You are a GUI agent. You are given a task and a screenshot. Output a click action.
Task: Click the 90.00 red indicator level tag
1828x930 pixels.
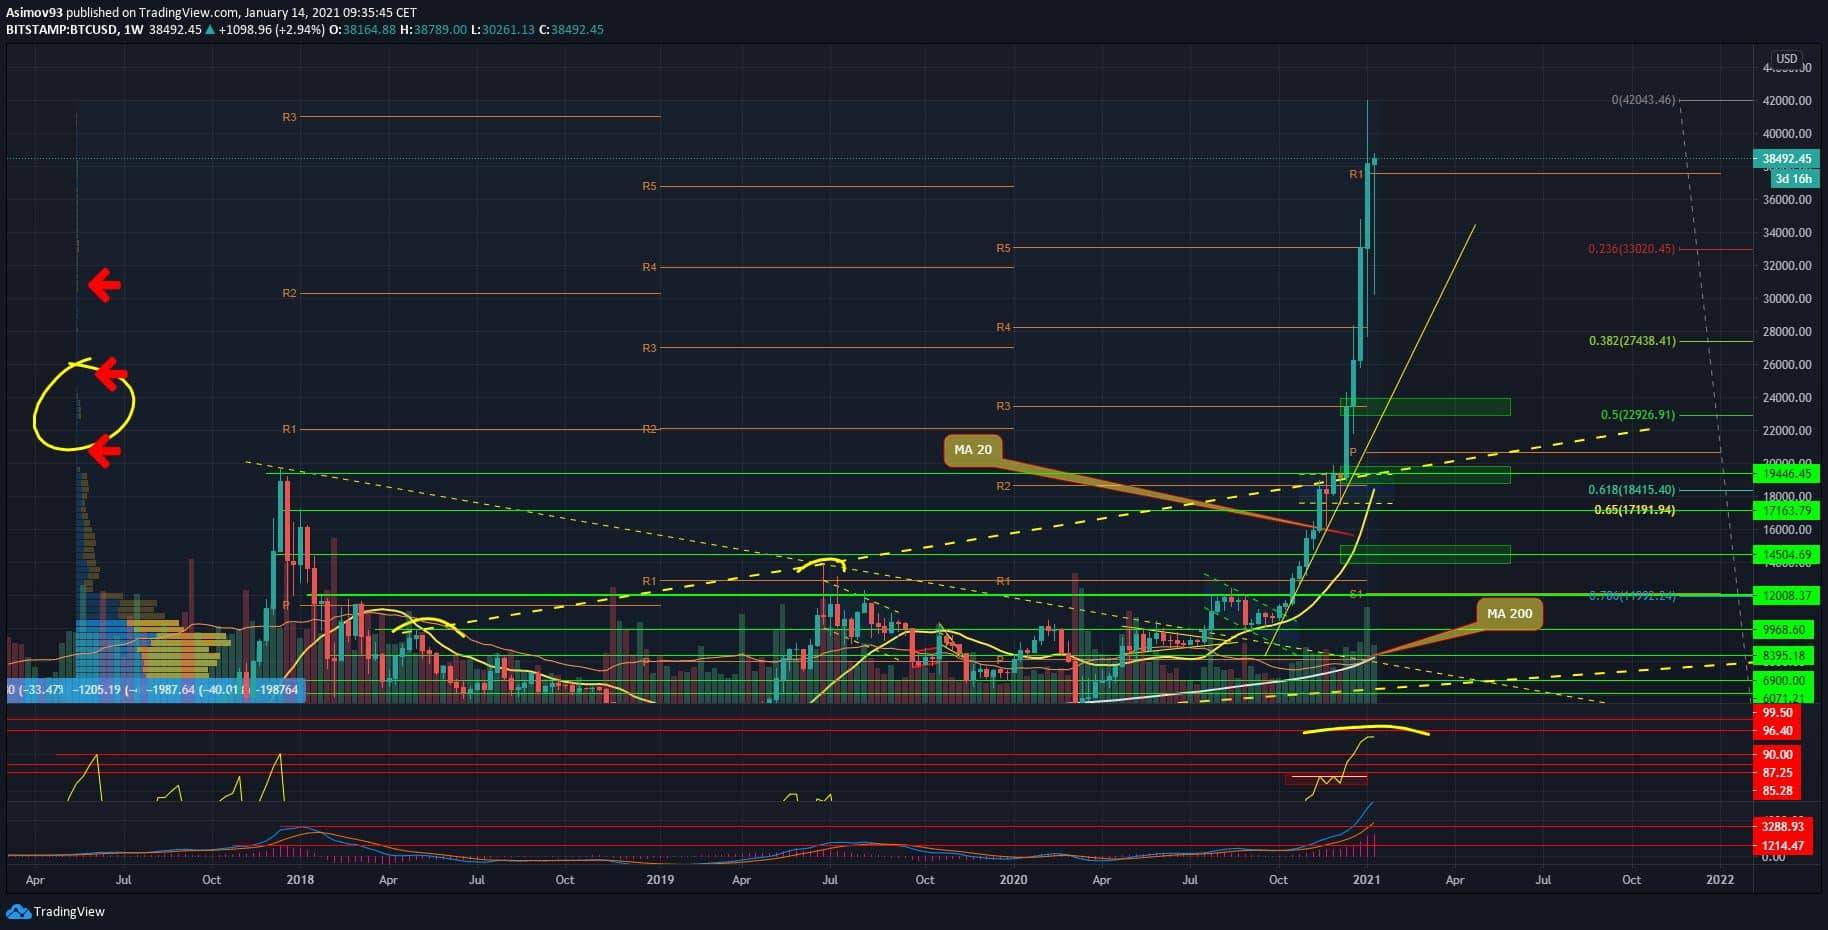tap(1777, 755)
